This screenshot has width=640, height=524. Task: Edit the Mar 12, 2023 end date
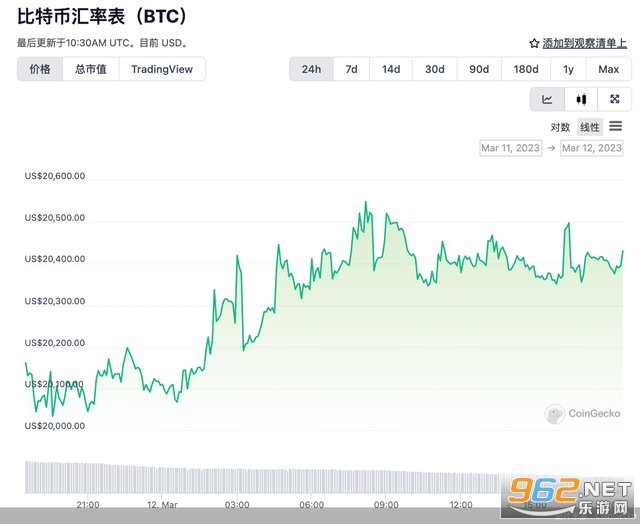click(591, 148)
